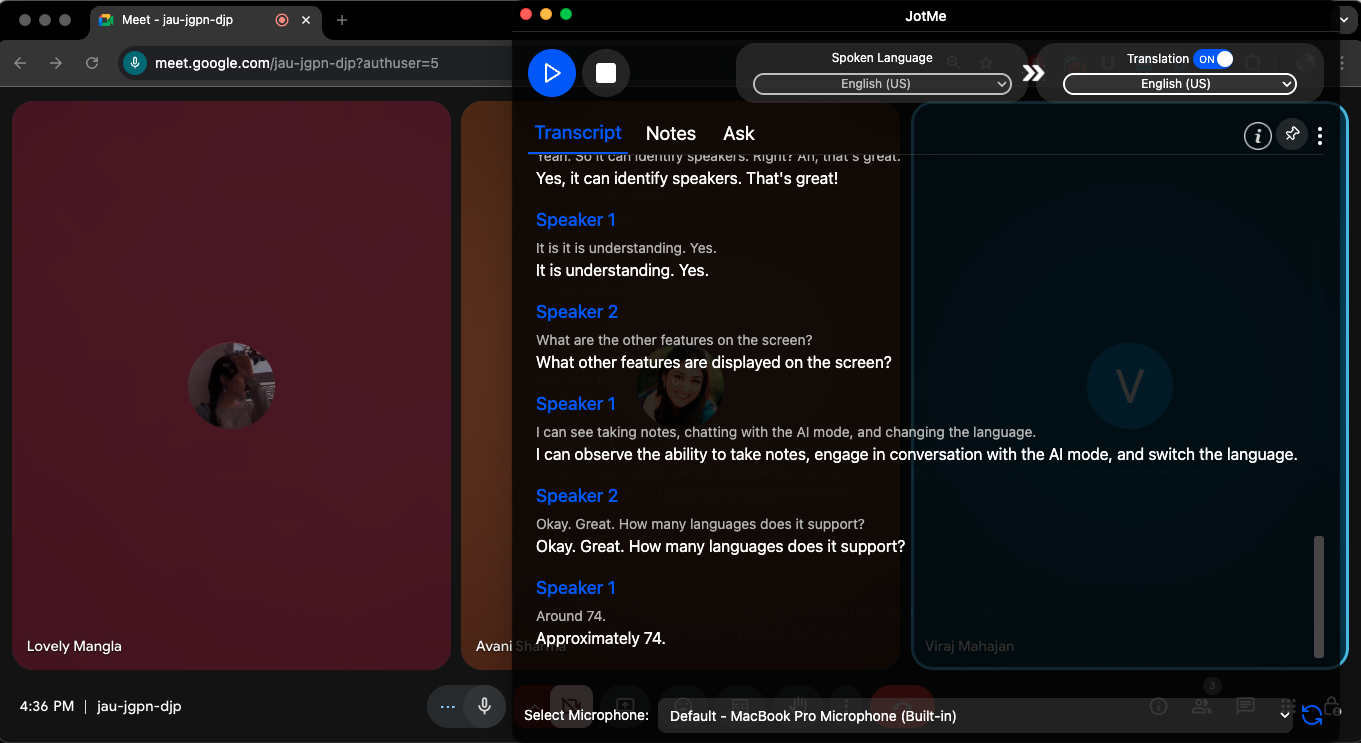The height and width of the screenshot is (743, 1361).
Task: Click the Speaker 2 label above 'Okay. Great. How many languages'
Action: [x=577, y=496]
